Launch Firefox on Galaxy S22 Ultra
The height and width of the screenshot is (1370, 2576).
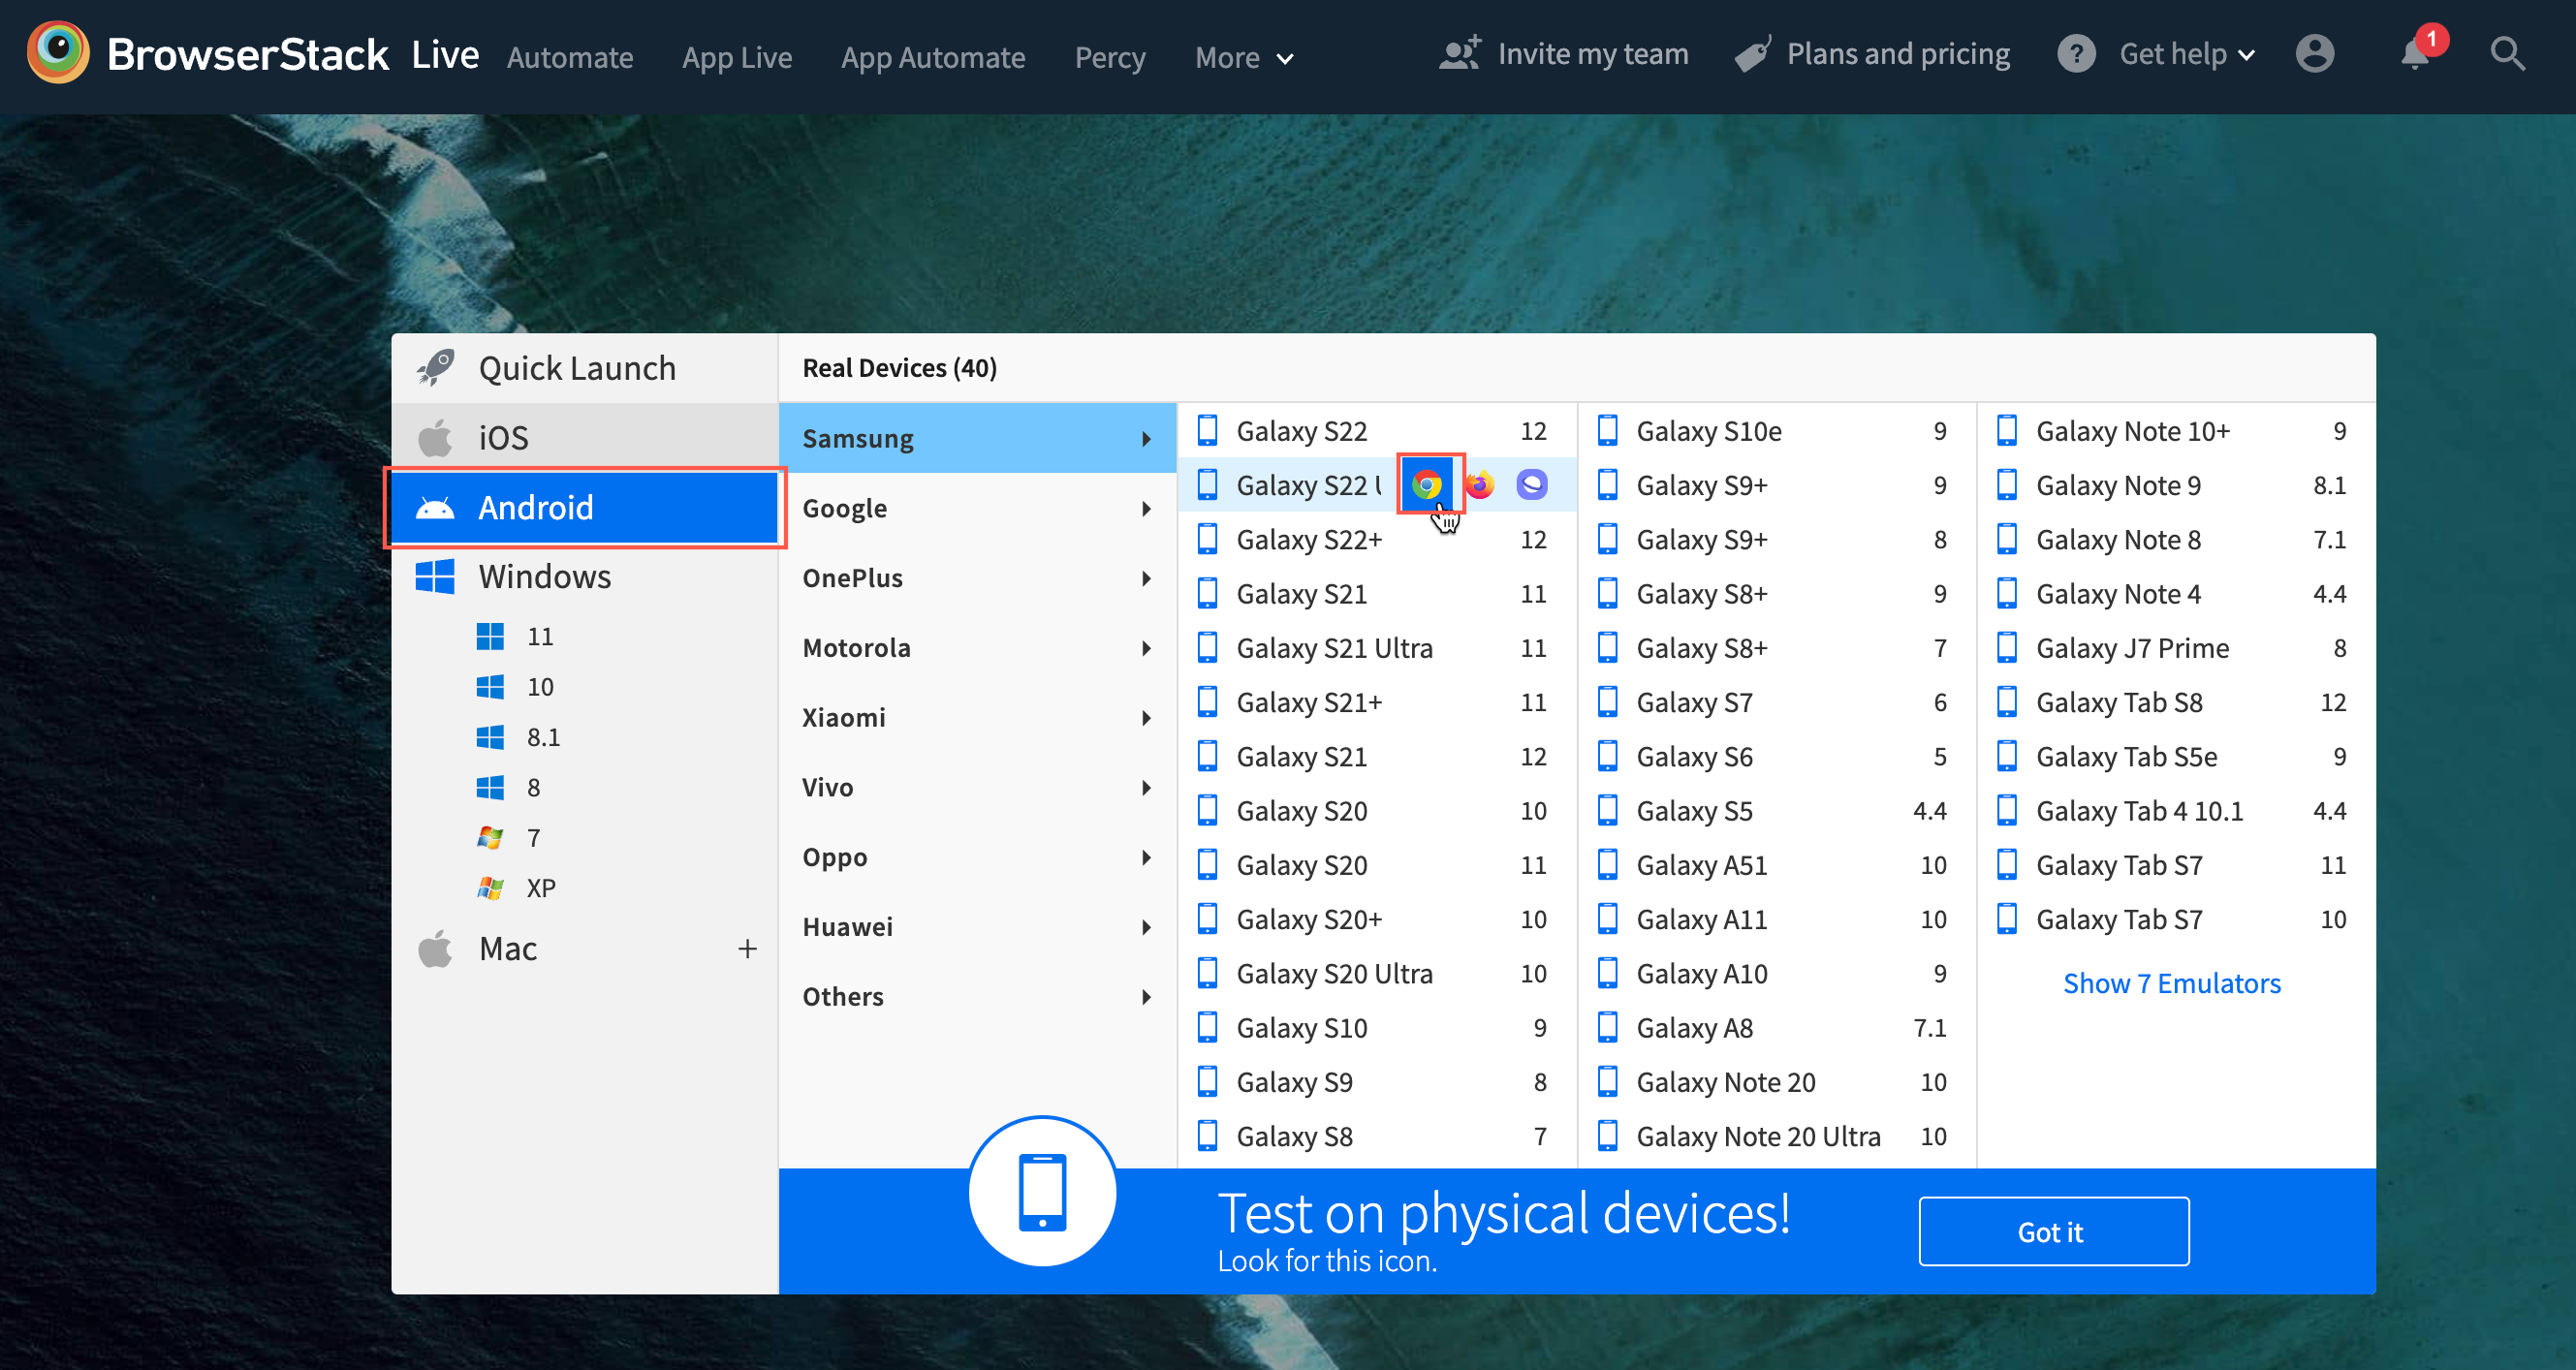point(1480,484)
